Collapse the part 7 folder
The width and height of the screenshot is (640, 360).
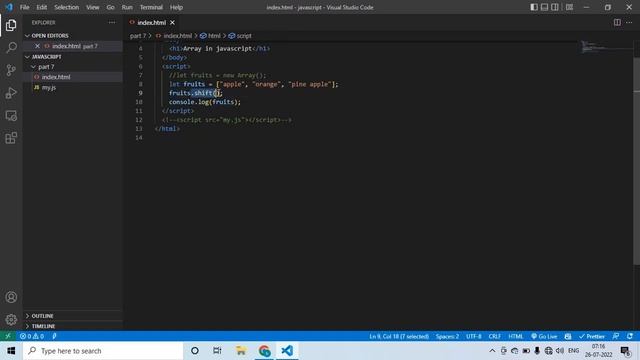[x=46, y=67]
